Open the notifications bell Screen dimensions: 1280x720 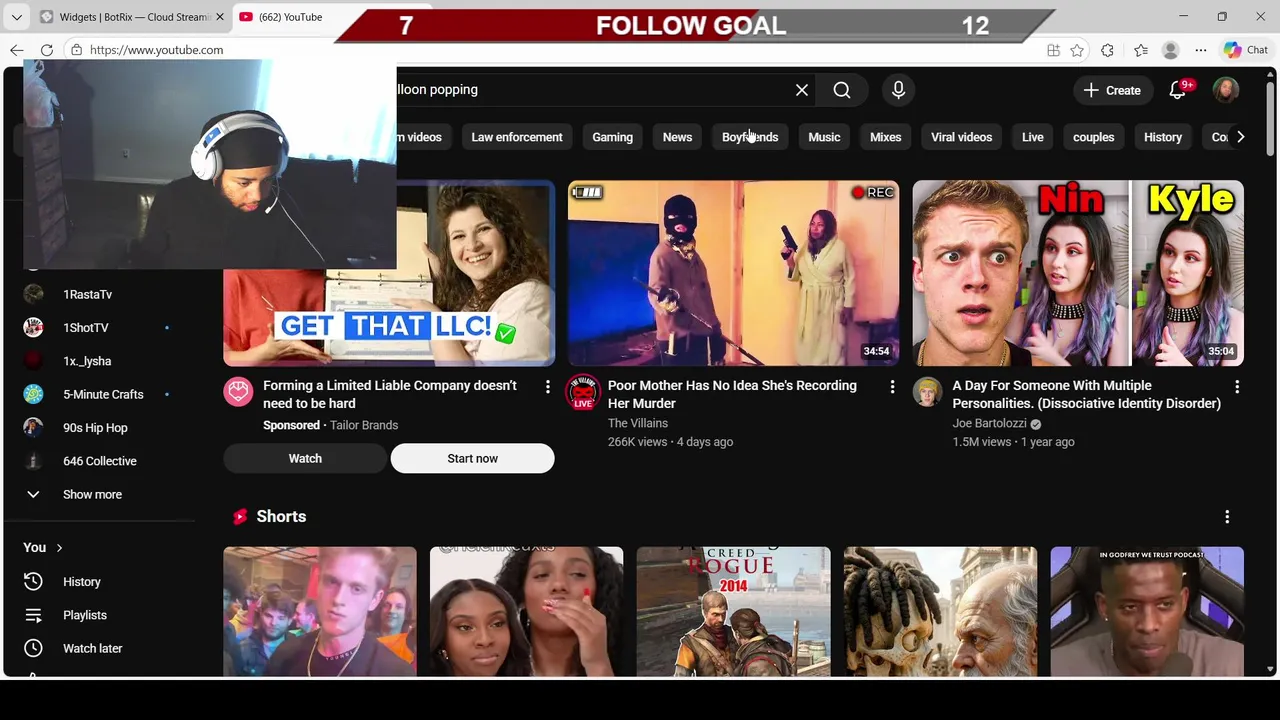click(x=1178, y=90)
